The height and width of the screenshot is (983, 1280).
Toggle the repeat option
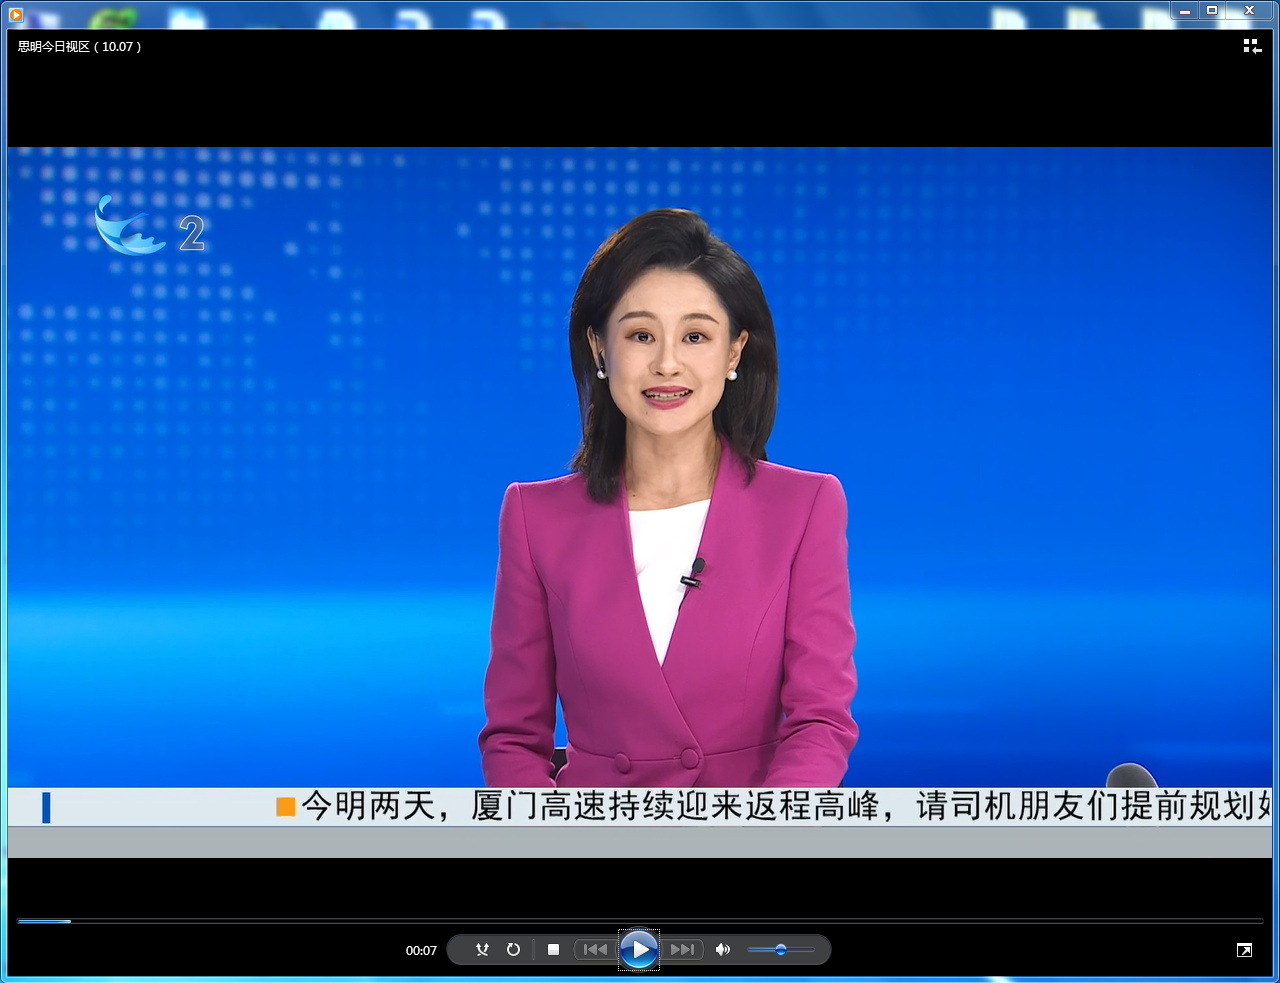(513, 950)
